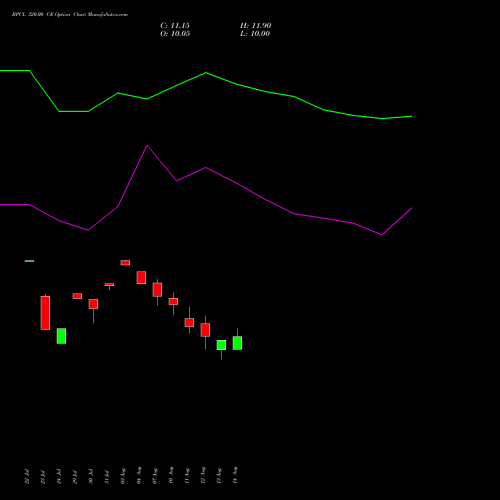Click the right end of the green line

pos(412,116)
